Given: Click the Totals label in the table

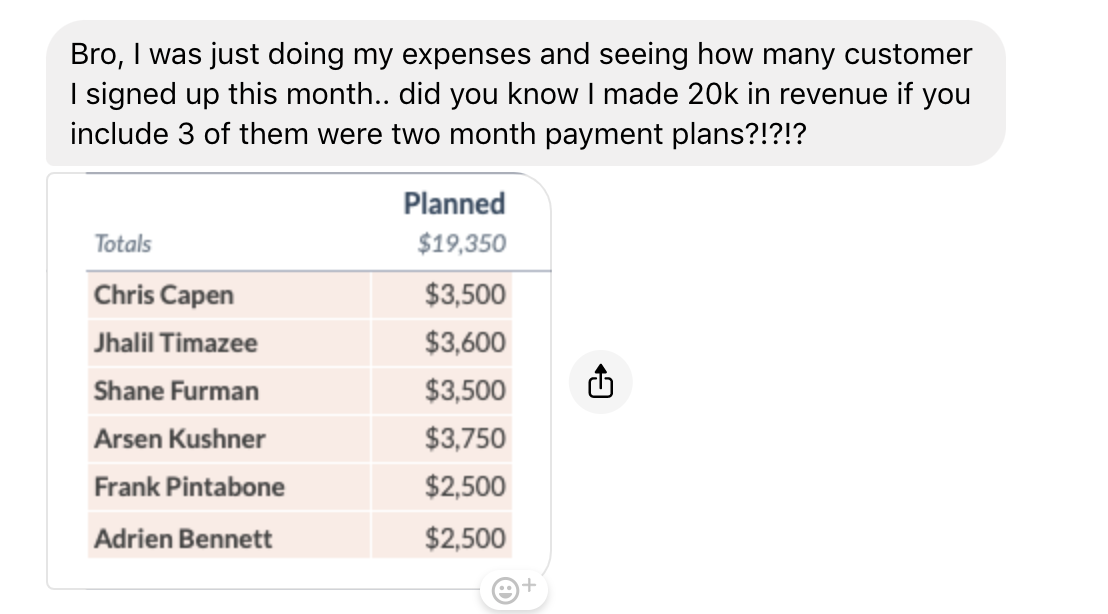Looking at the screenshot, I should 123,244.
